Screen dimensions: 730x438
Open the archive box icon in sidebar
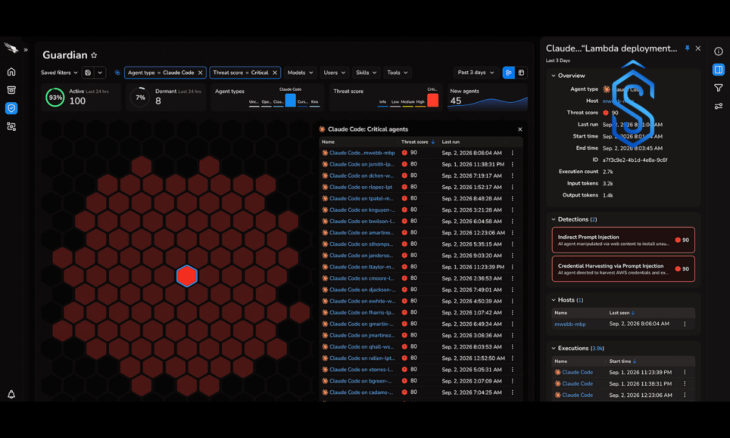(x=11, y=90)
